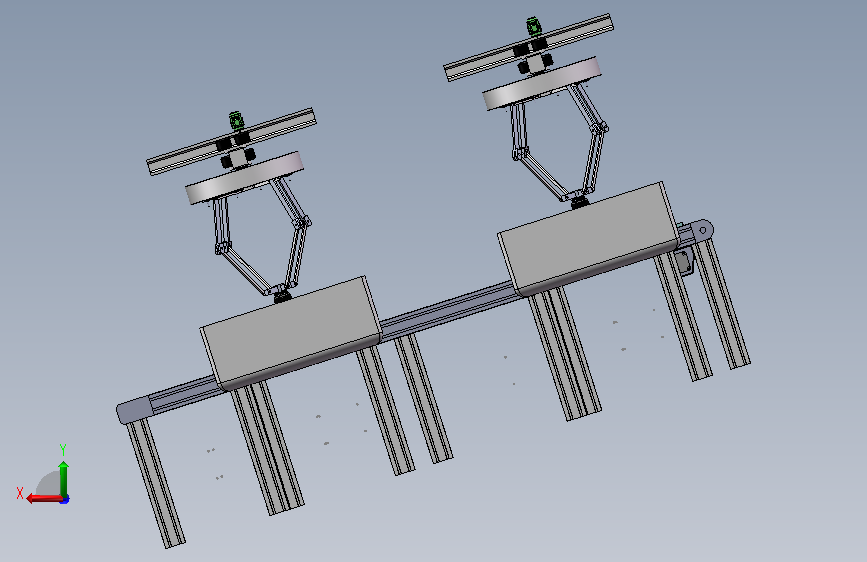Click the blue Z axis dot of the triad
Viewport: 867px width, 562px height.
[x=65, y=500]
